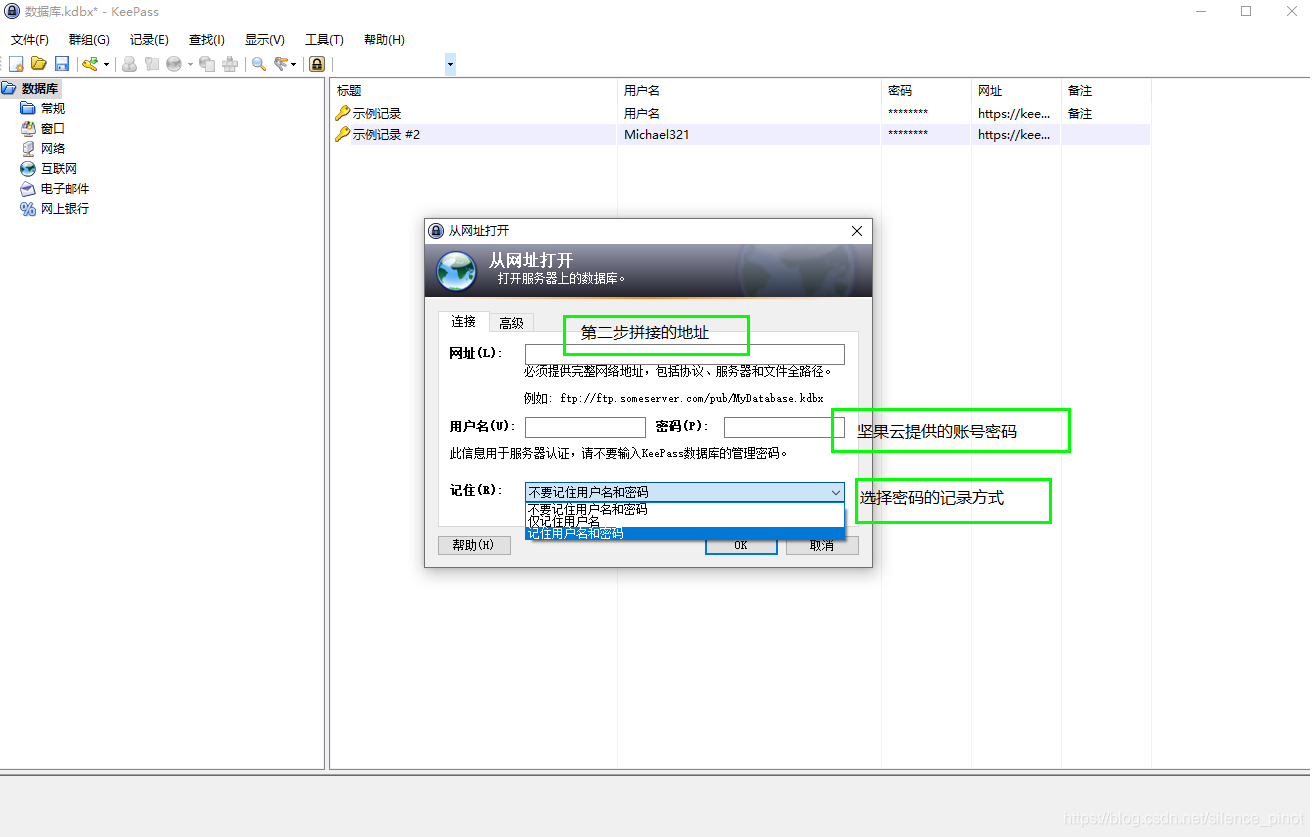The height and width of the screenshot is (837, 1314).
Task: Click the key icon of first 示例记录 entry
Action: click(342, 114)
